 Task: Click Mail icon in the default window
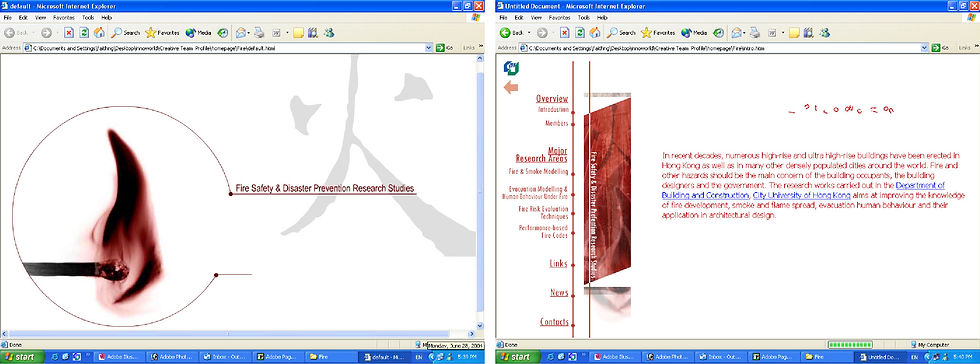[241, 33]
